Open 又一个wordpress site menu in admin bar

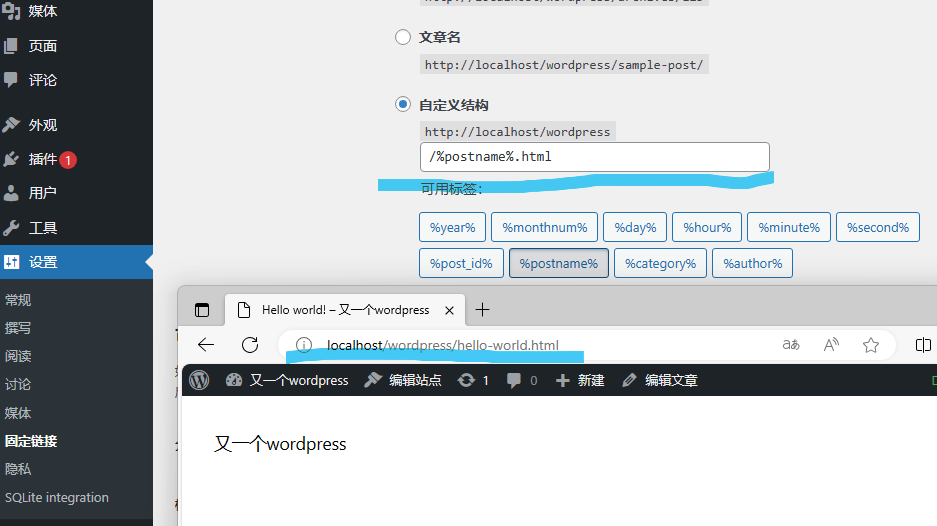coord(287,380)
